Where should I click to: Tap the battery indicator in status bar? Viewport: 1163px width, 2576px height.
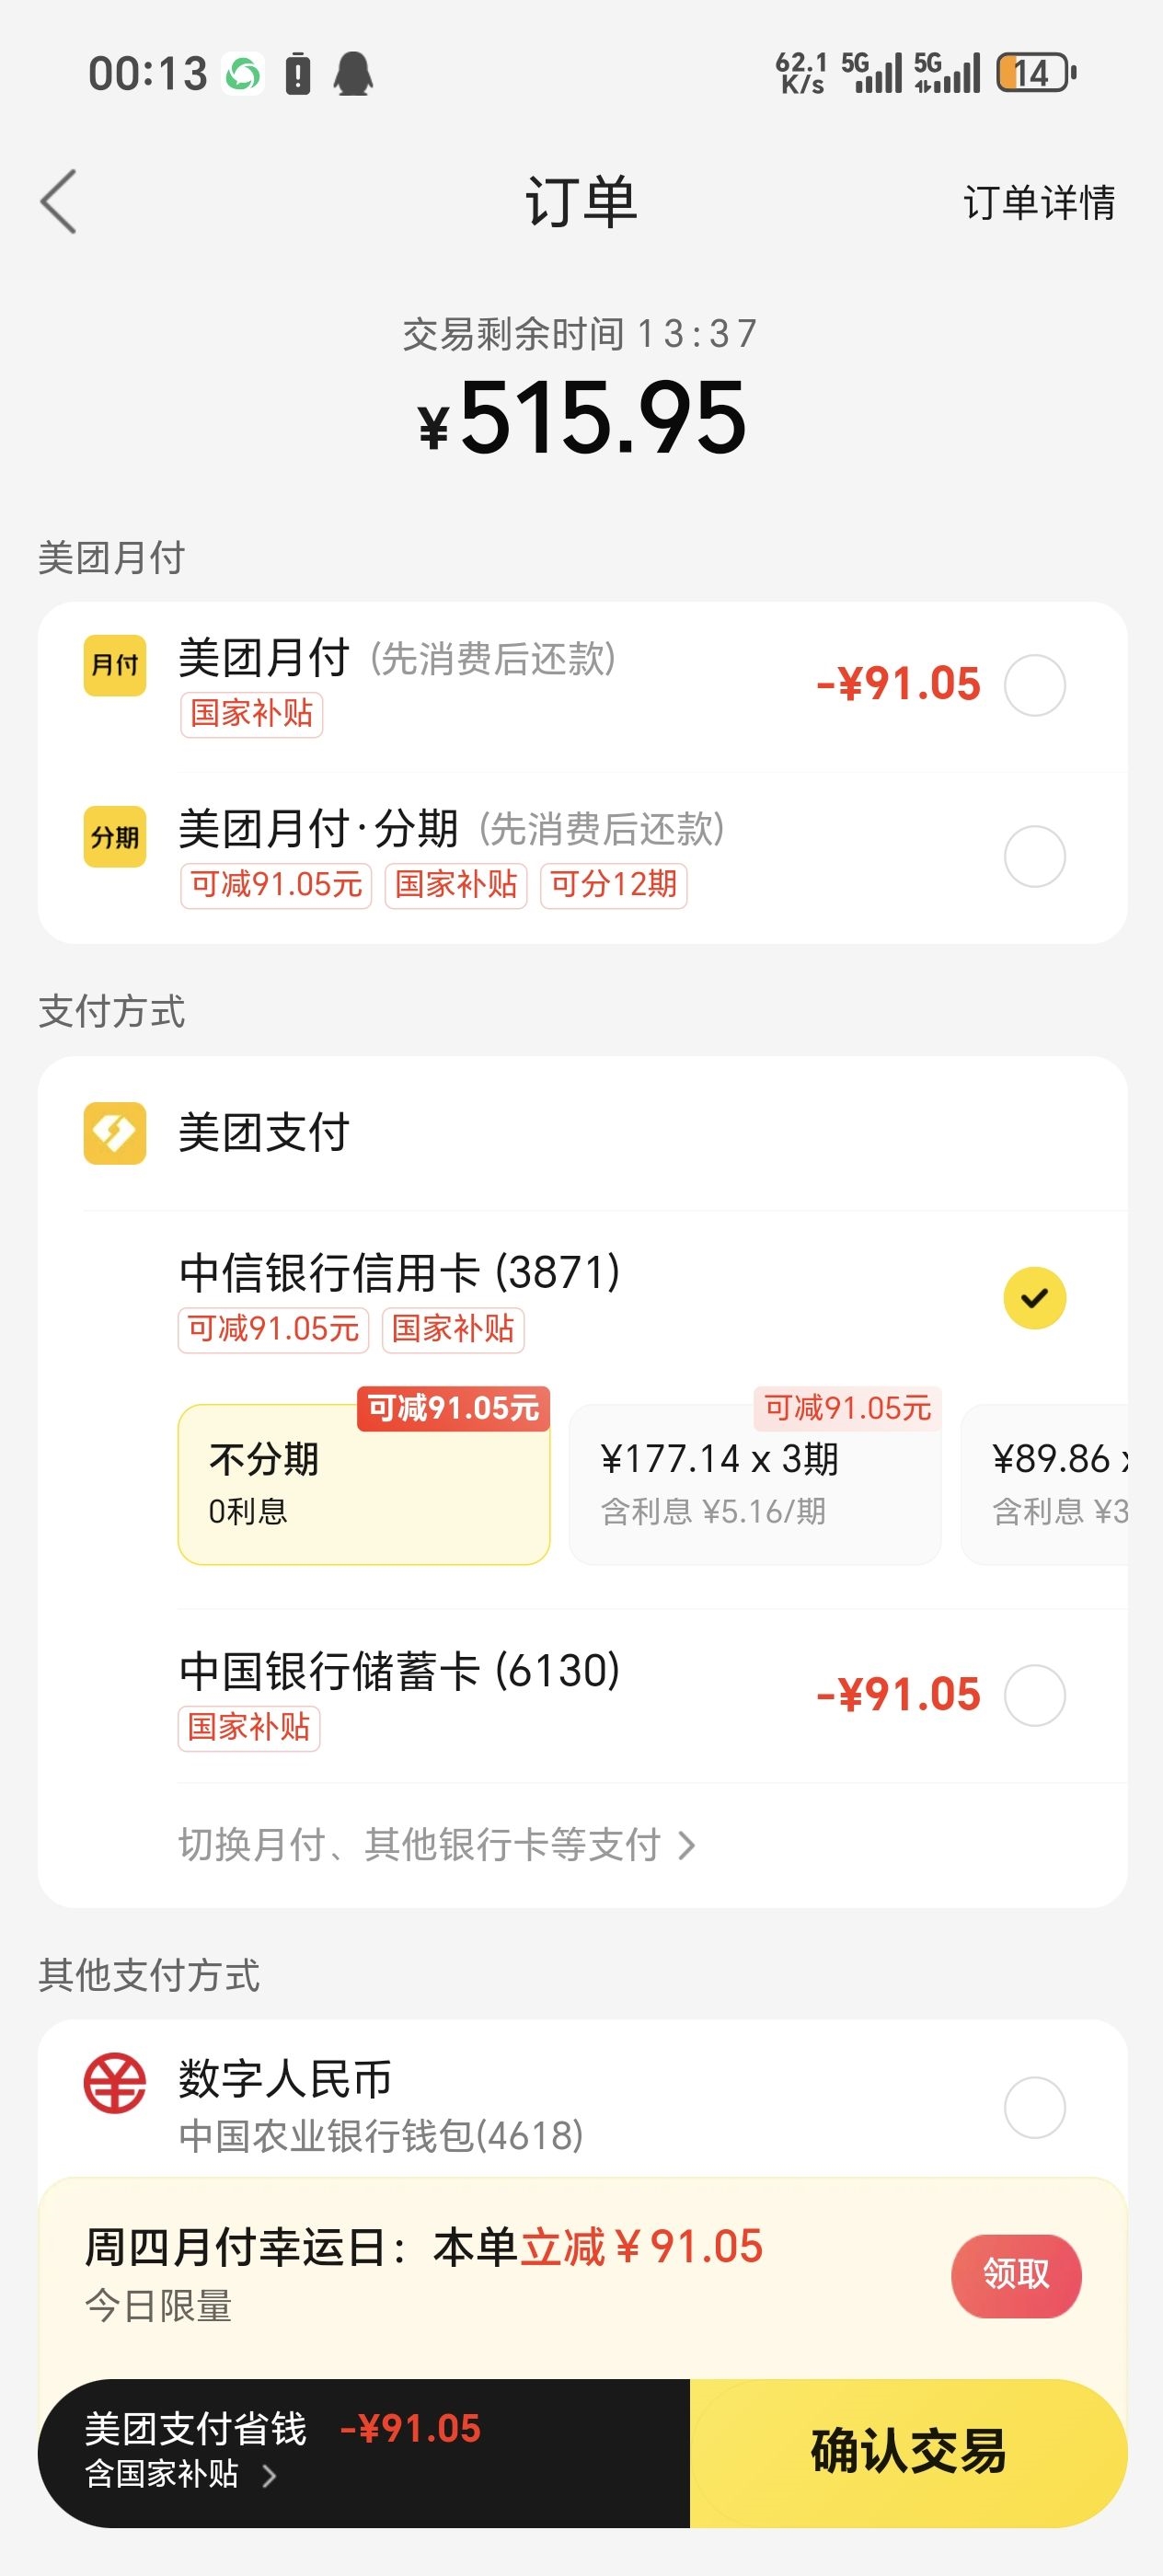[1035, 73]
